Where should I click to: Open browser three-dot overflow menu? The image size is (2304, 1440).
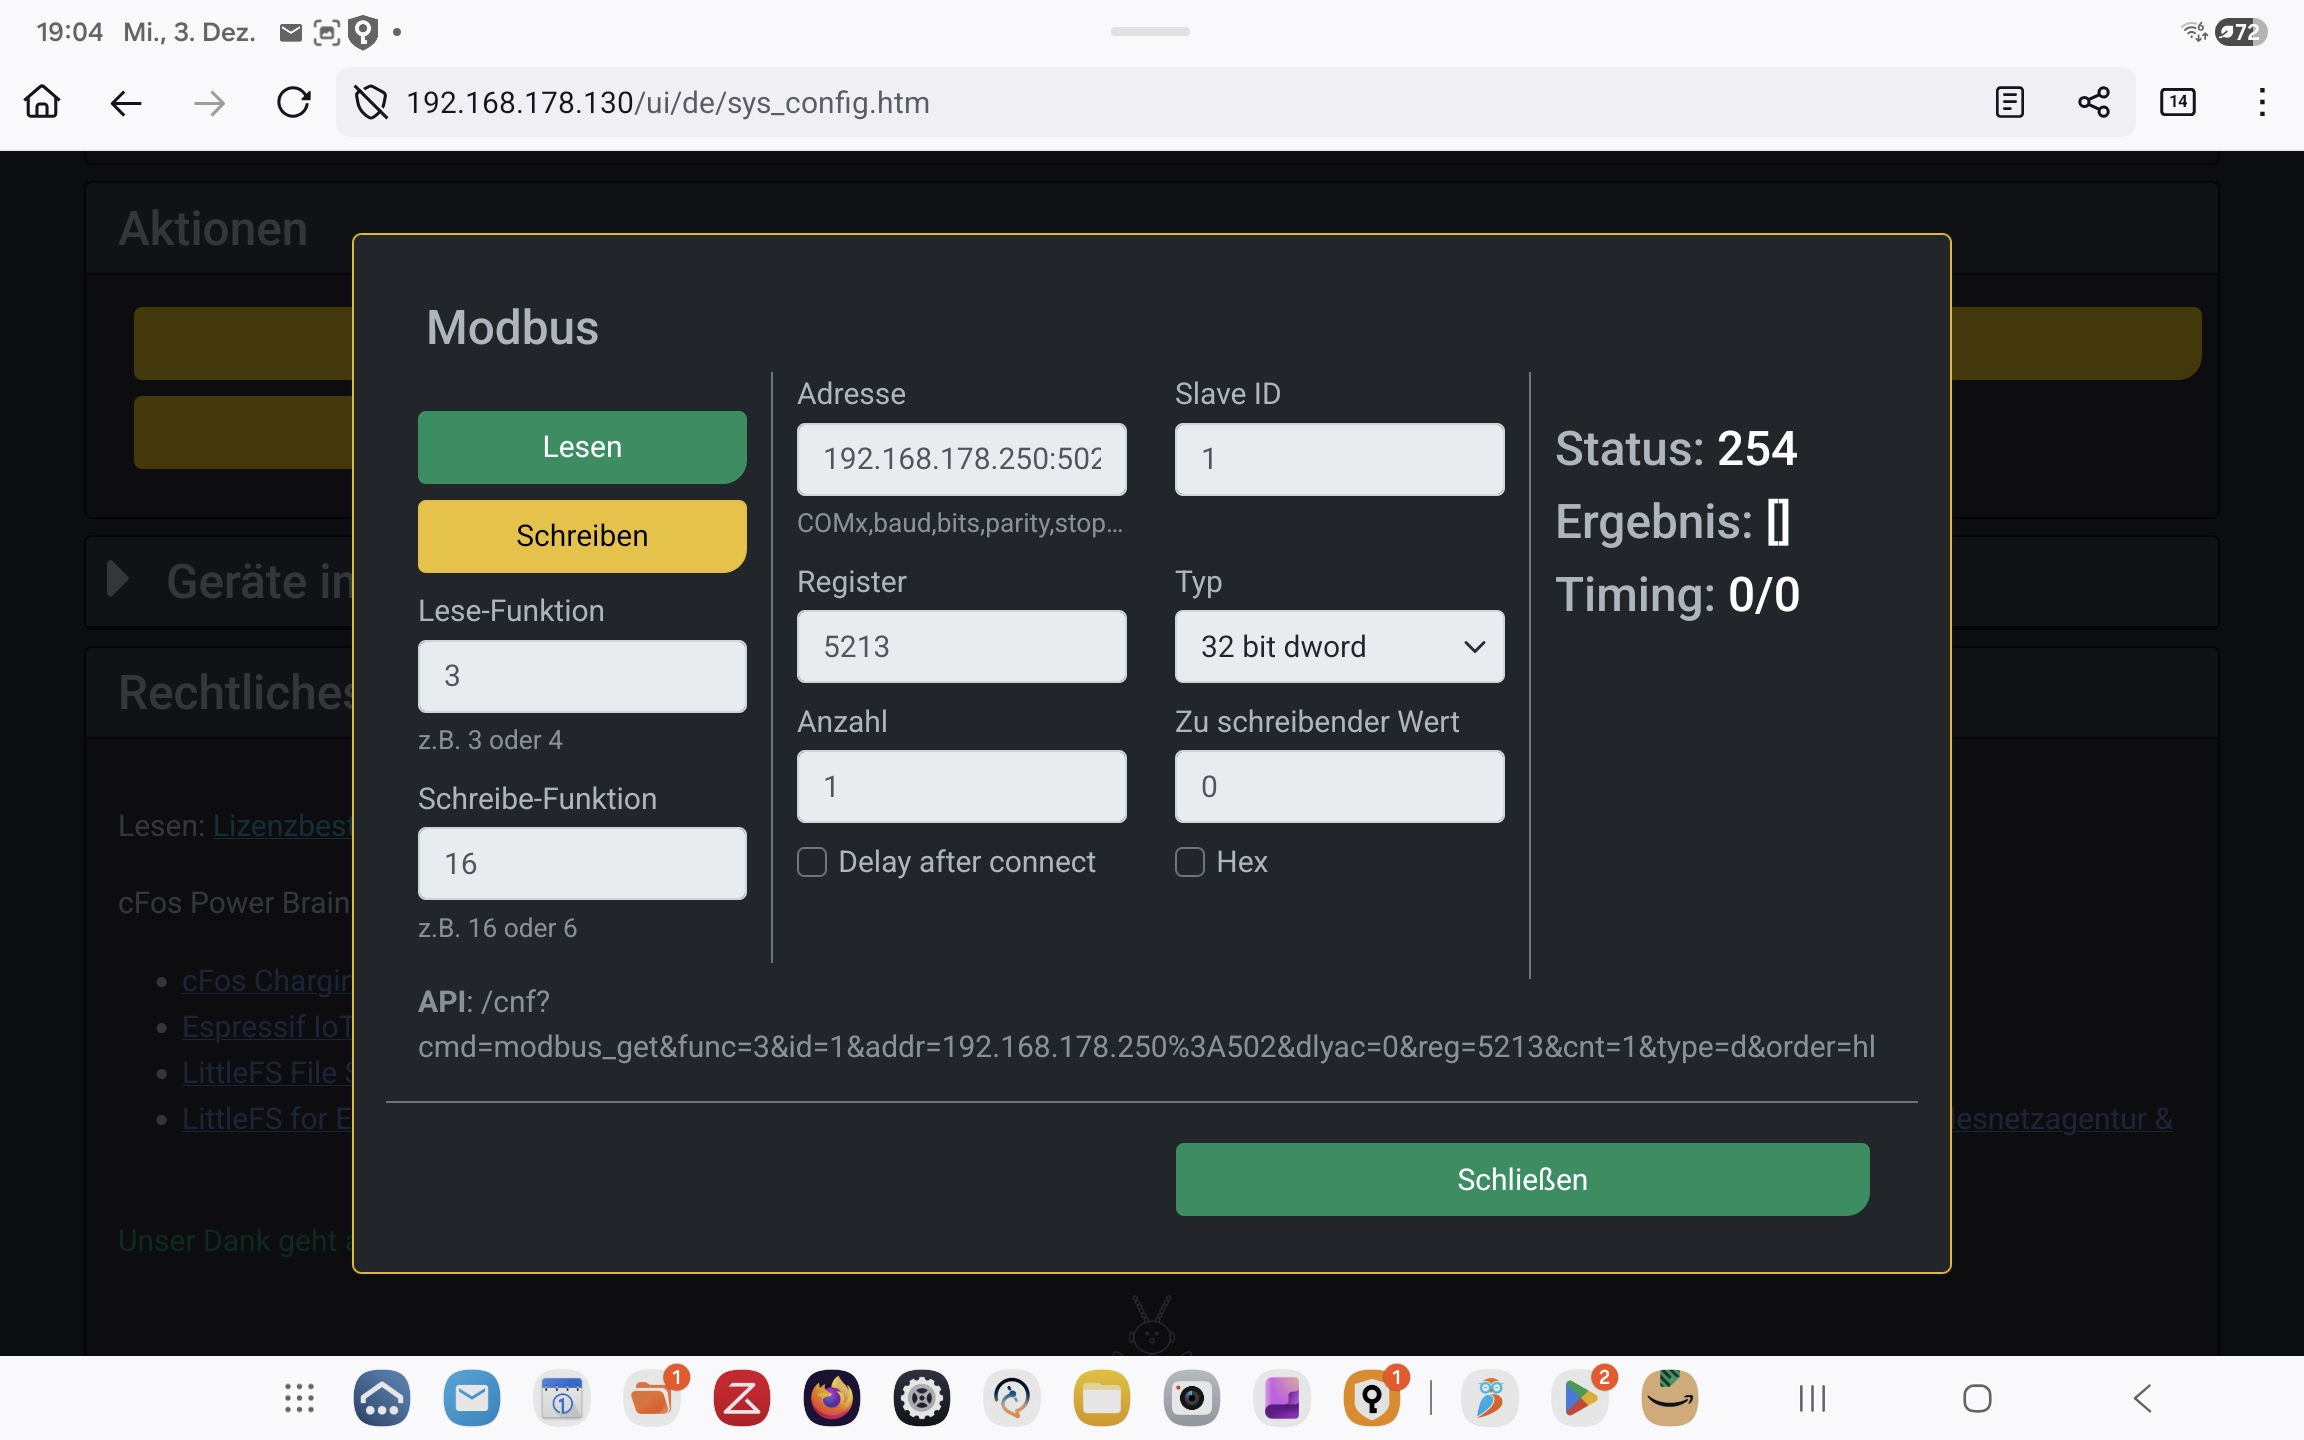click(2261, 102)
